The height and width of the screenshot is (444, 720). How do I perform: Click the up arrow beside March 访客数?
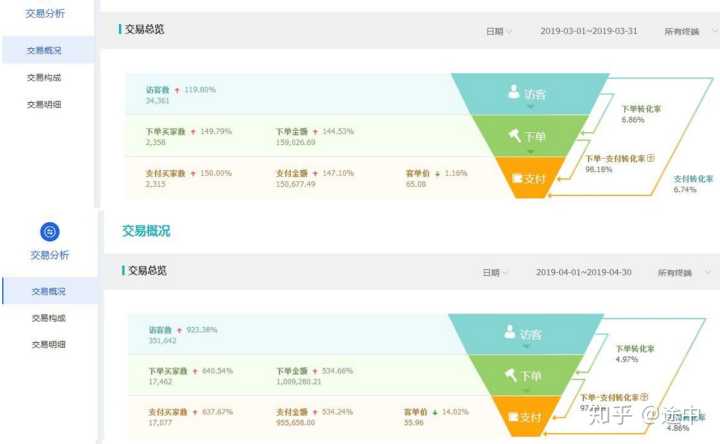pyautogui.click(x=177, y=90)
